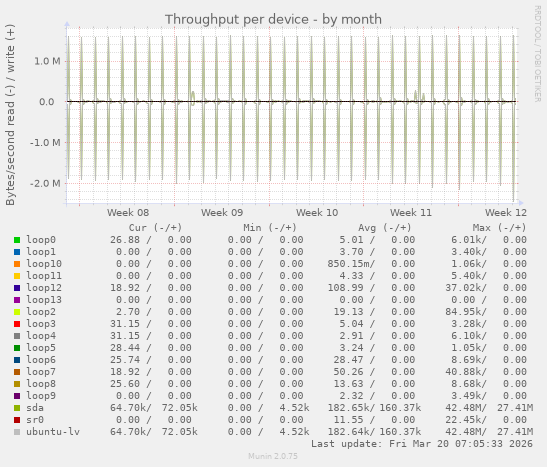547x467 pixels.
Task: Click the 'Min (-/+)' column header
Action: click(x=270, y=228)
